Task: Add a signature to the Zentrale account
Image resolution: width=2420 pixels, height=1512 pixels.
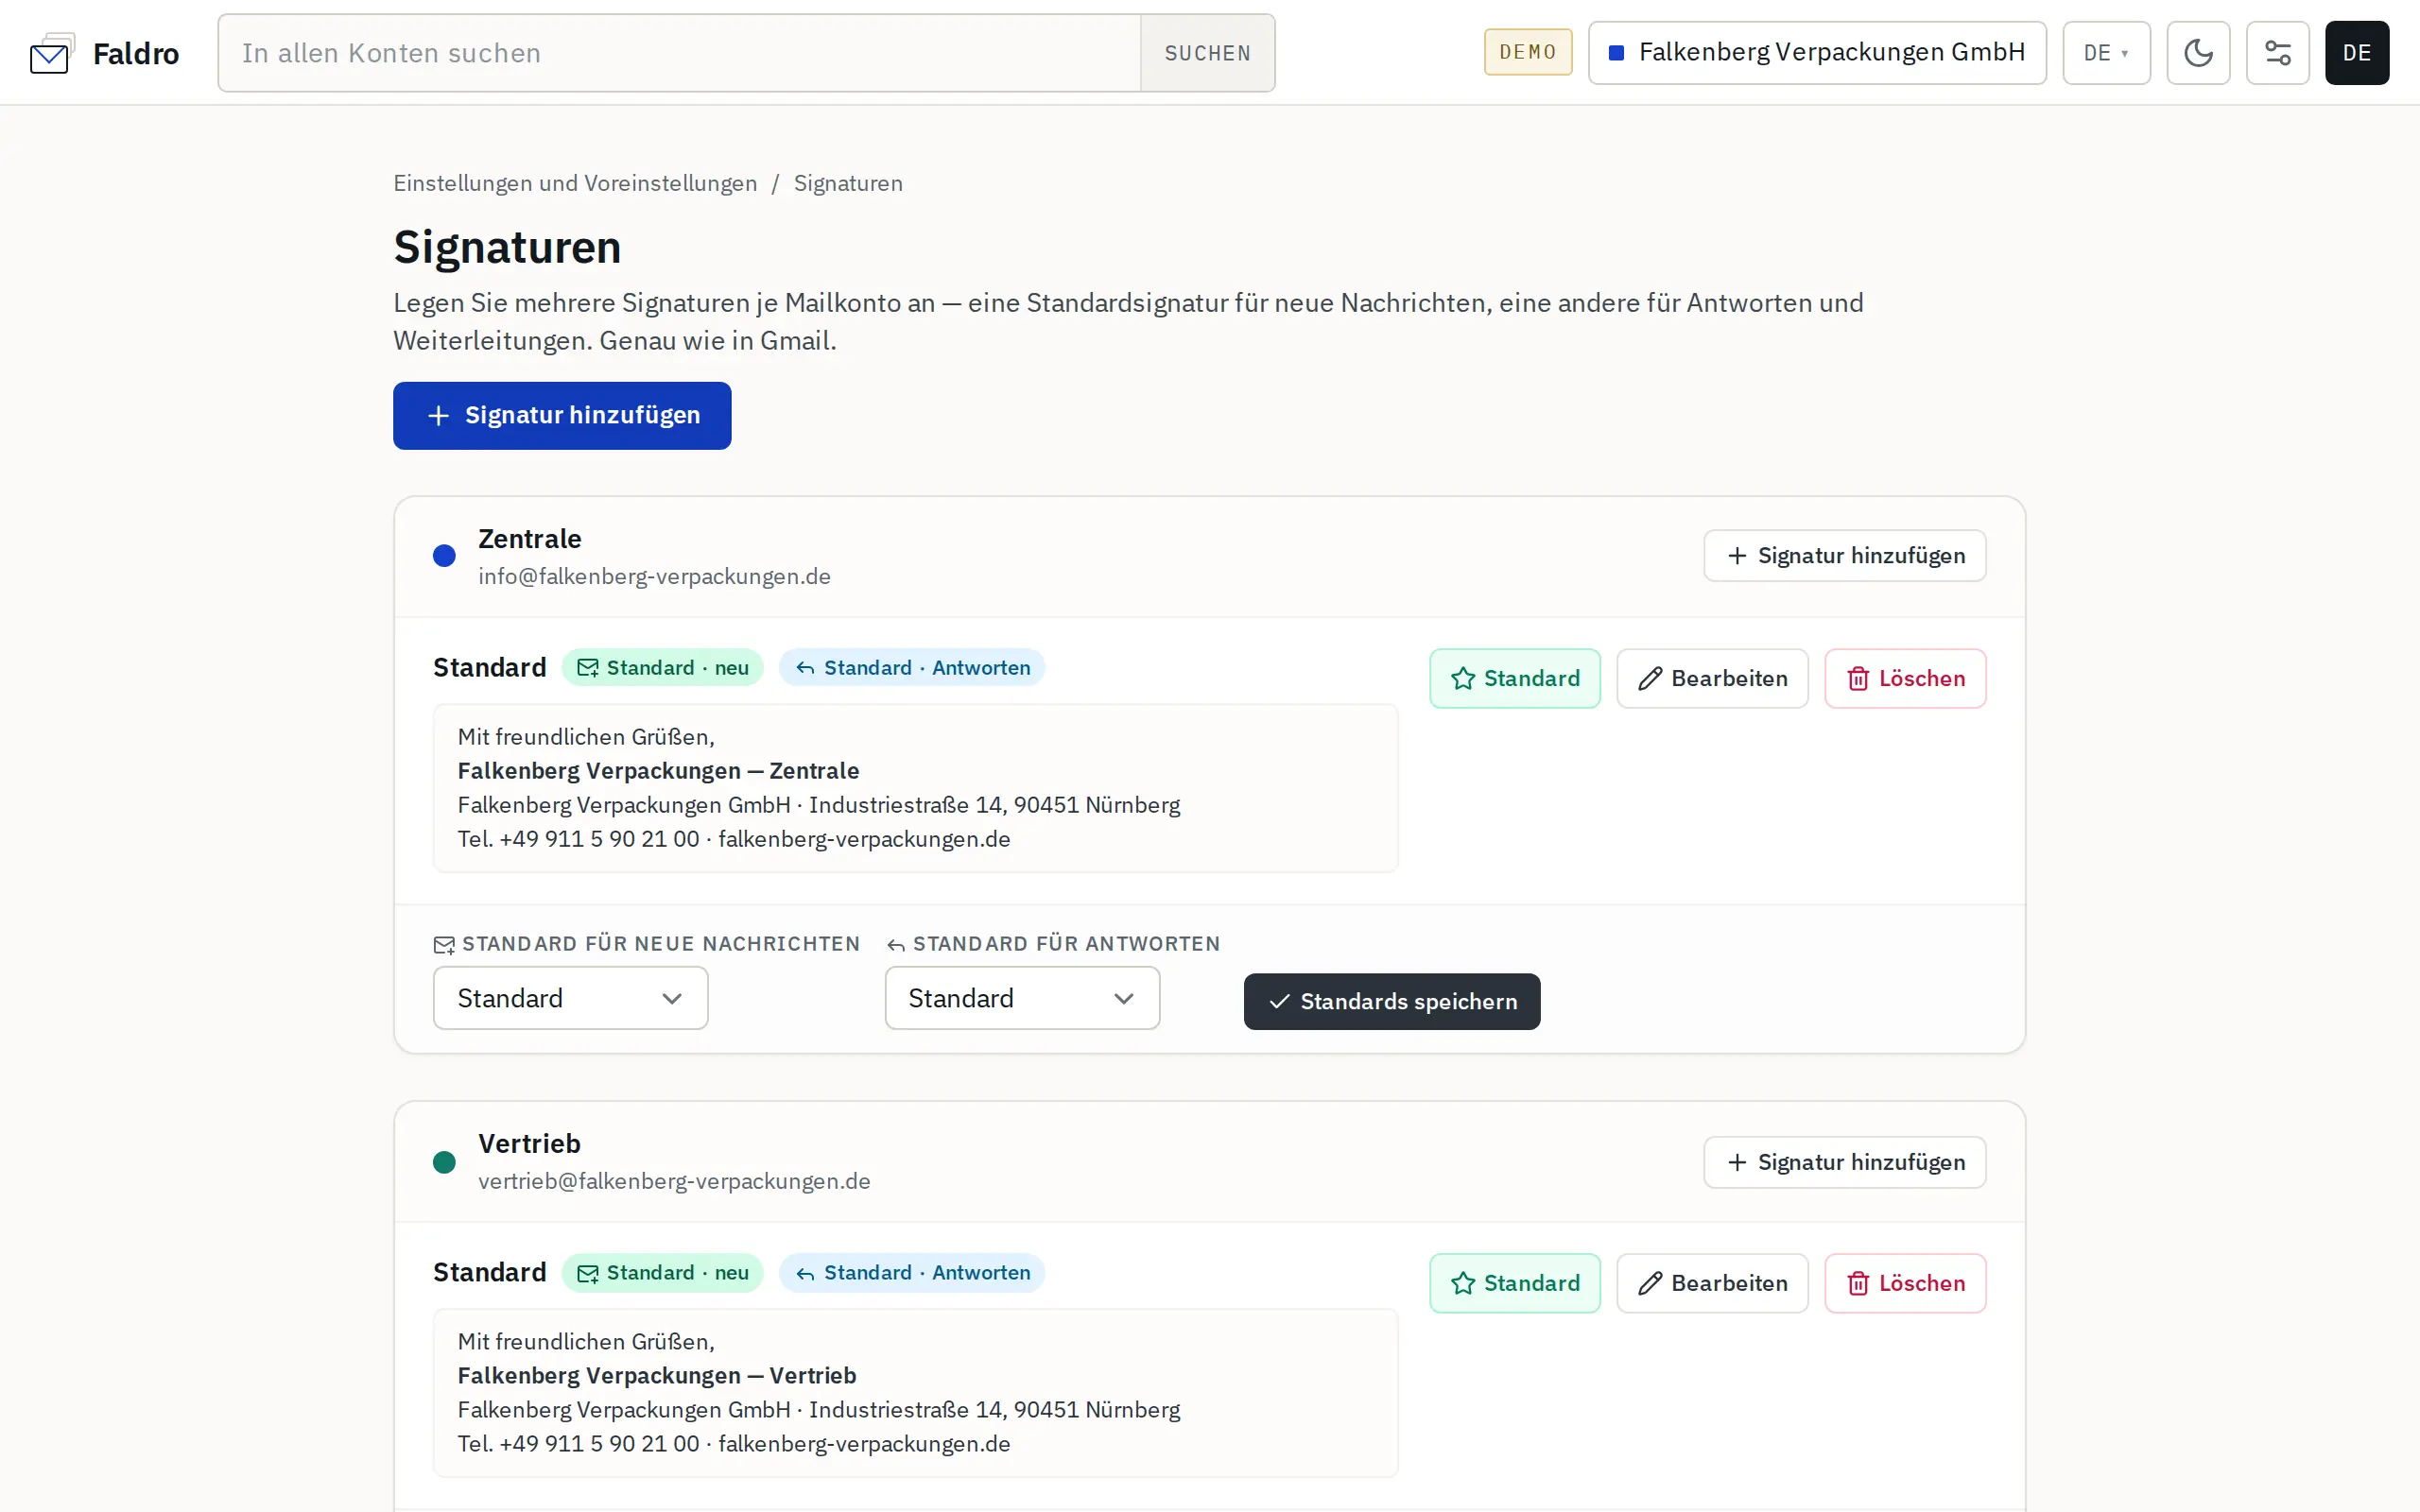Action: pyautogui.click(x=1844, y=555)
